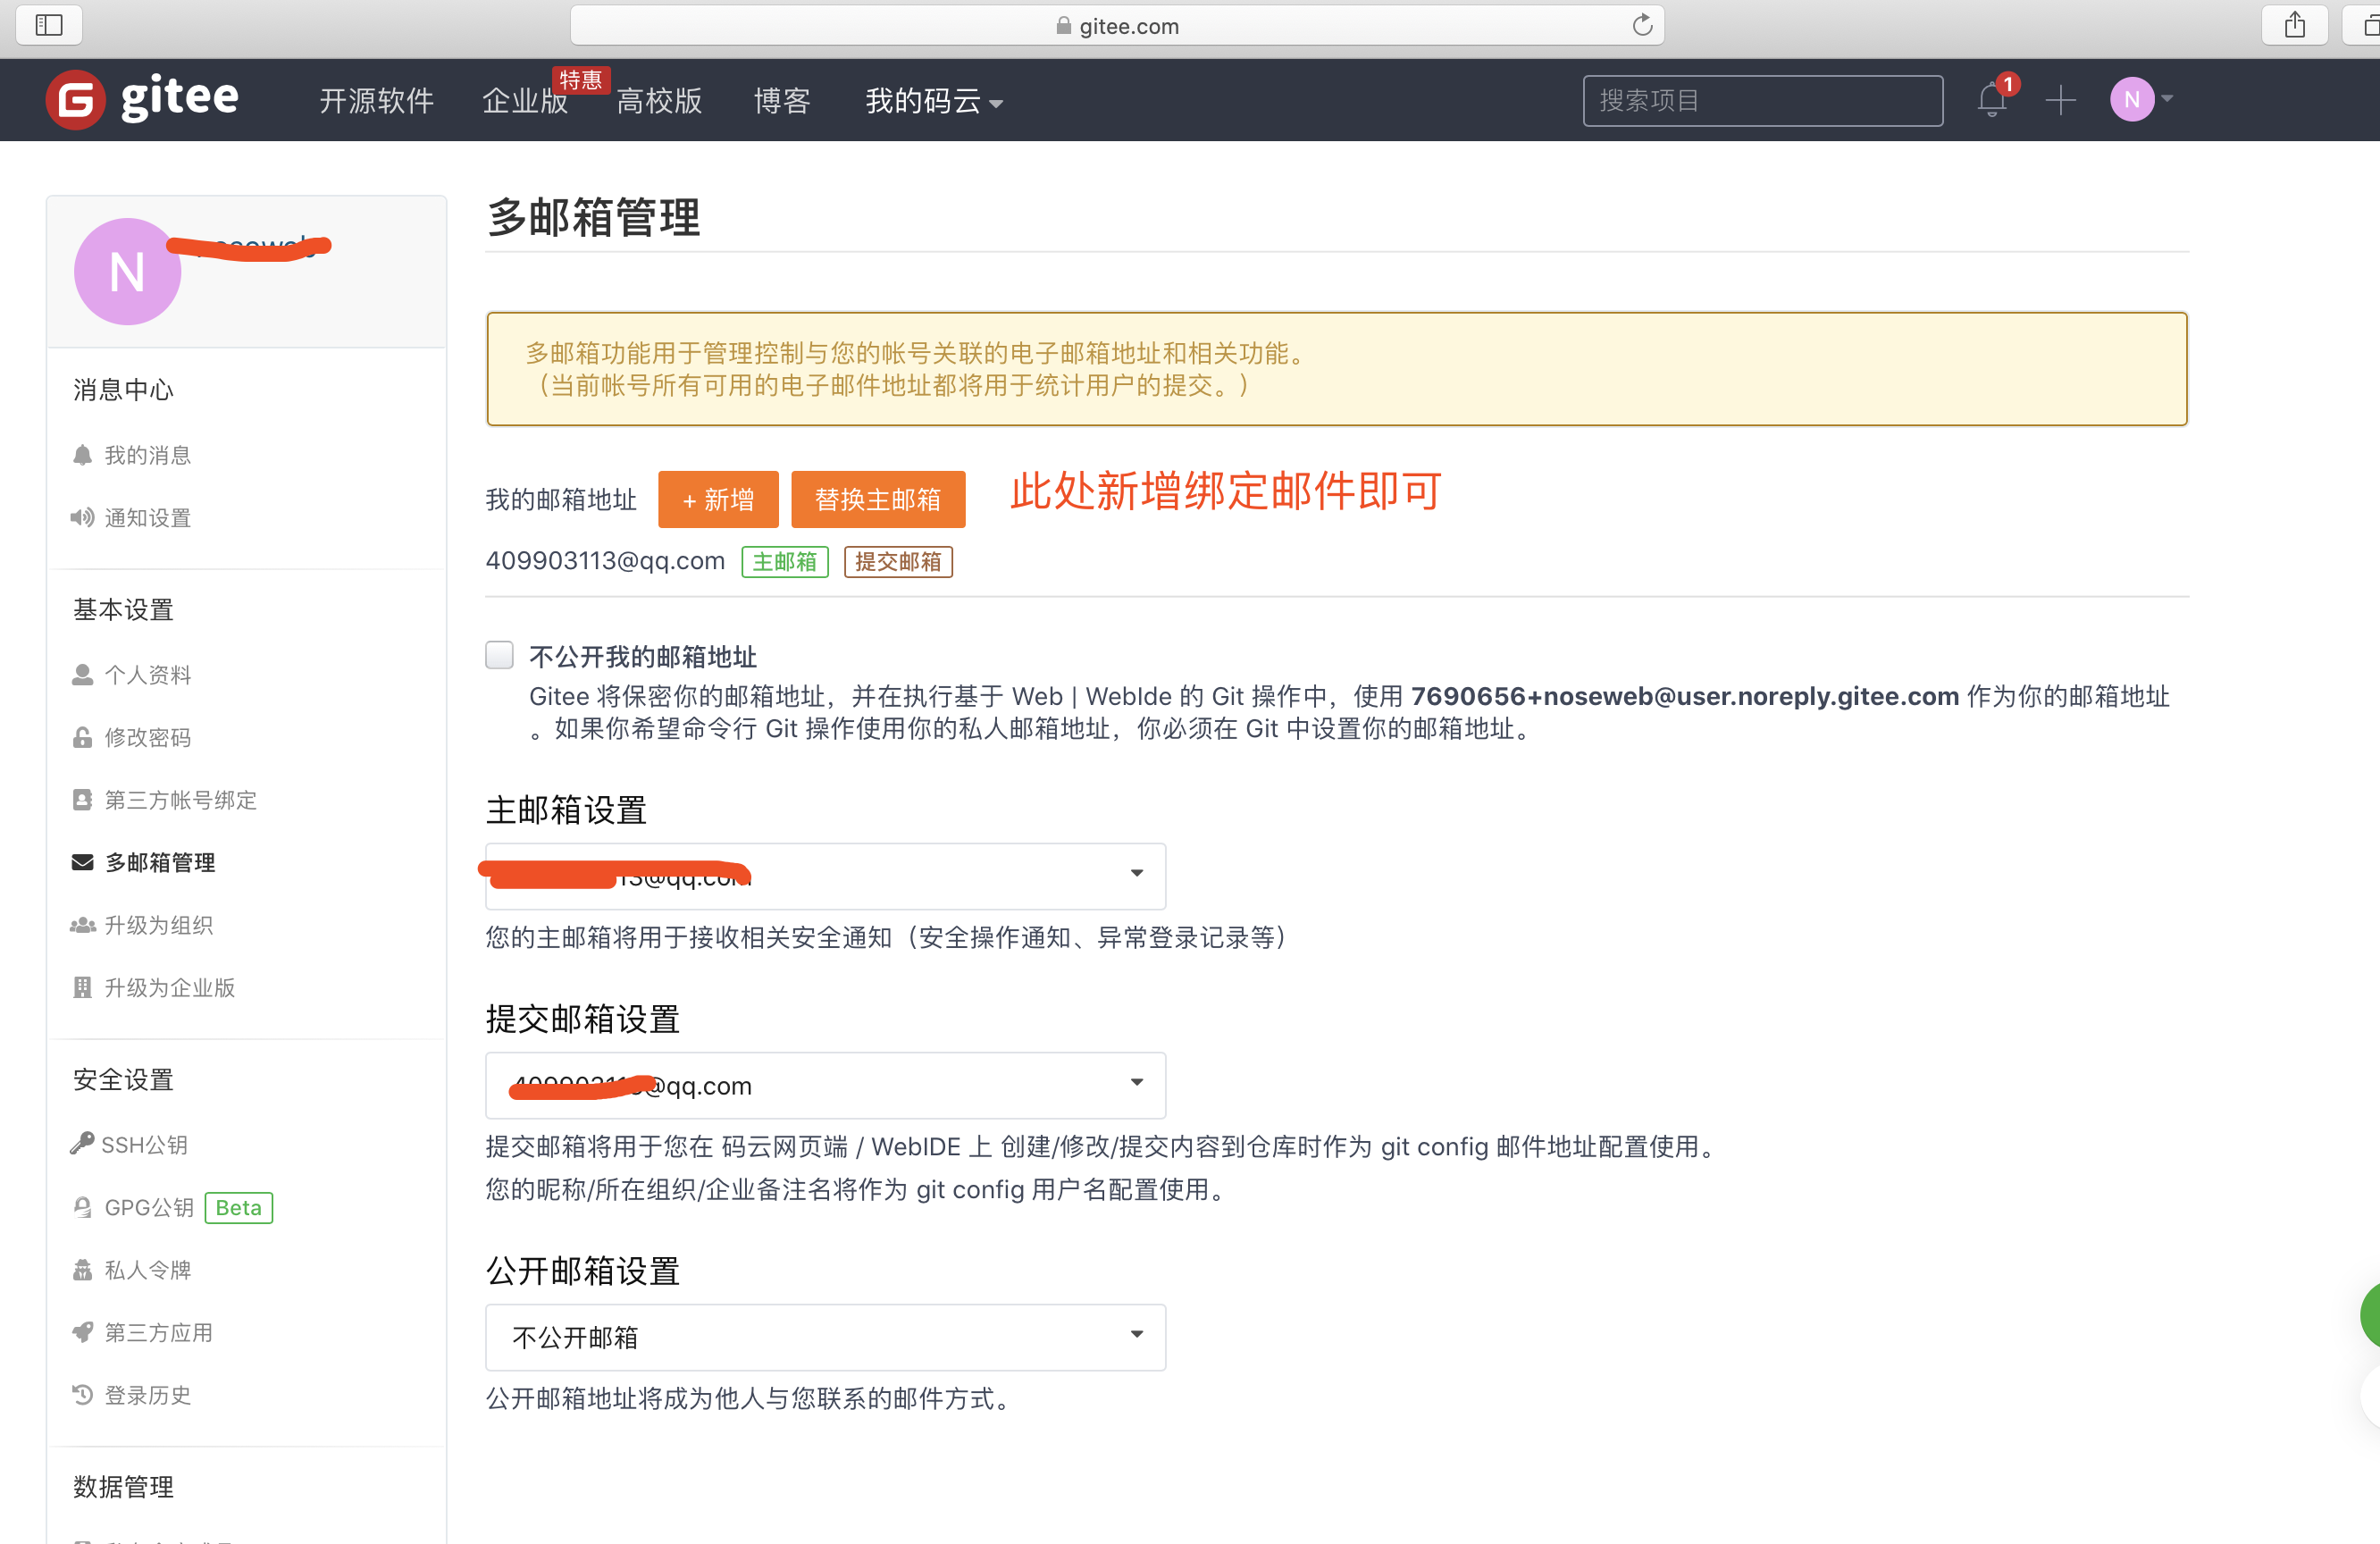Click the GPG key icon
Viewport: 2380px width, 1544px height.
click(83, 1207)
